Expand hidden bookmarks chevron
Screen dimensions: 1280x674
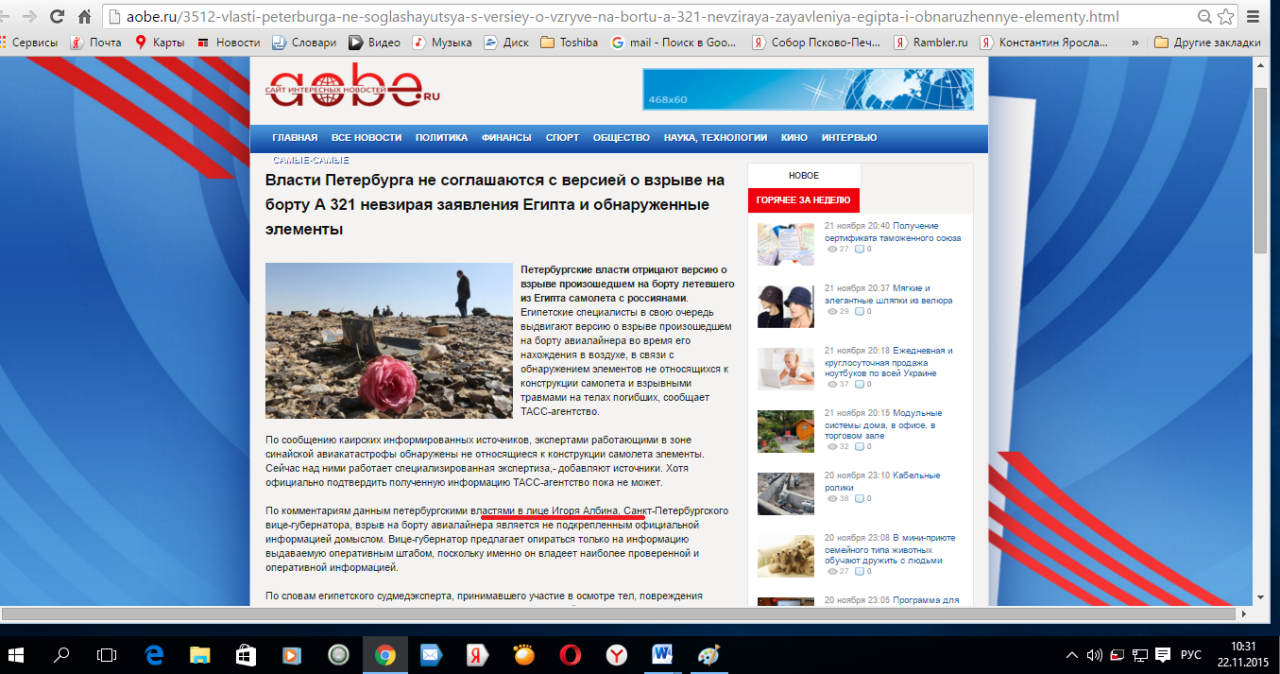[x=1135, y=42]
